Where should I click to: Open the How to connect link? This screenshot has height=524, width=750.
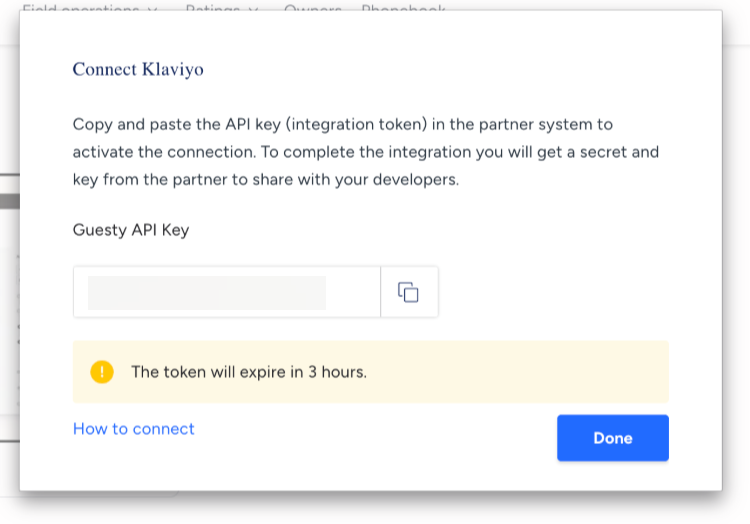(x=134, y=429)
